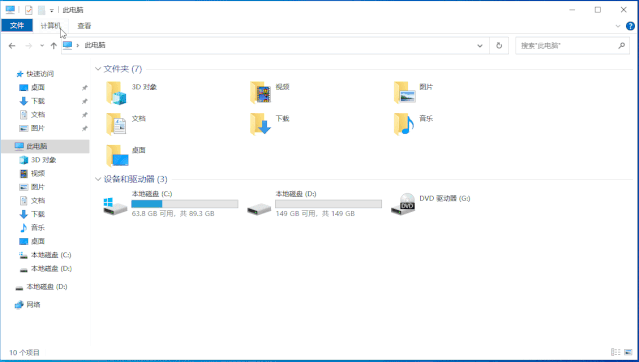Click the pin icon beside 下载

click(84, 101)
